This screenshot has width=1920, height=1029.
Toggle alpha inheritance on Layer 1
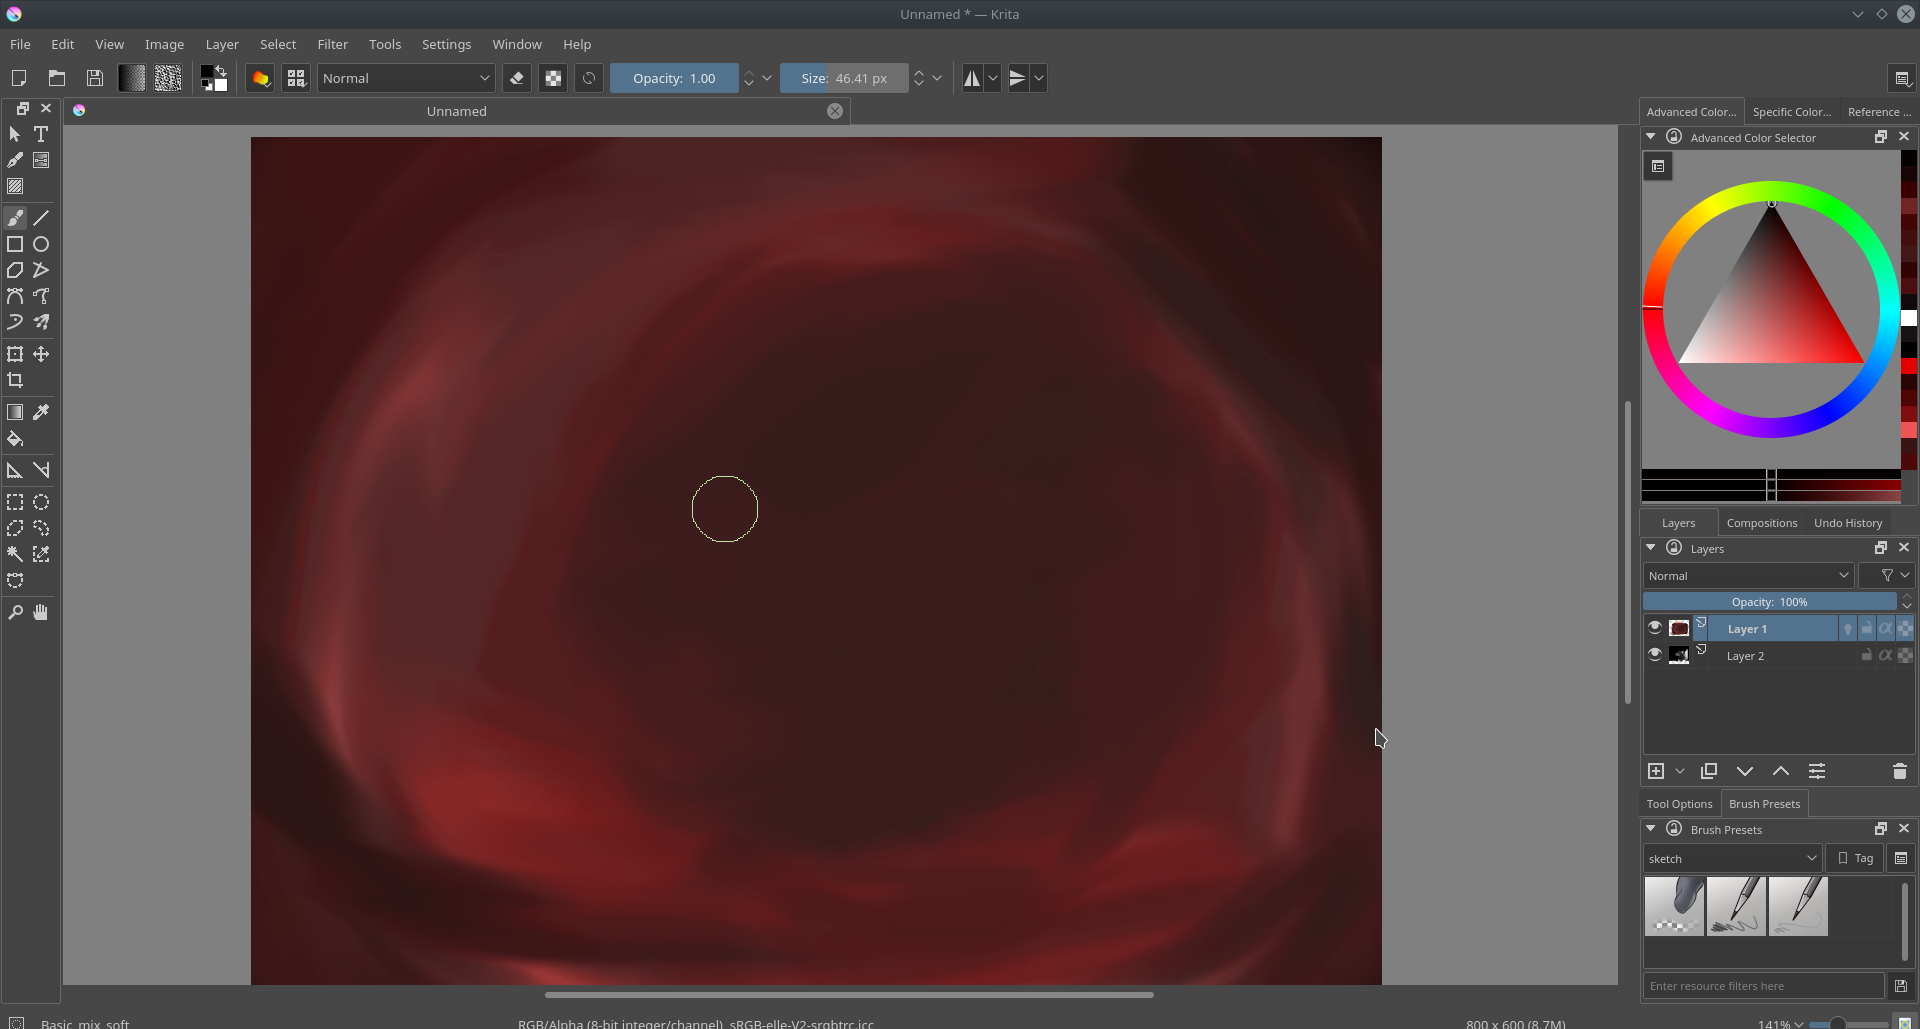tap(1886, 628)
